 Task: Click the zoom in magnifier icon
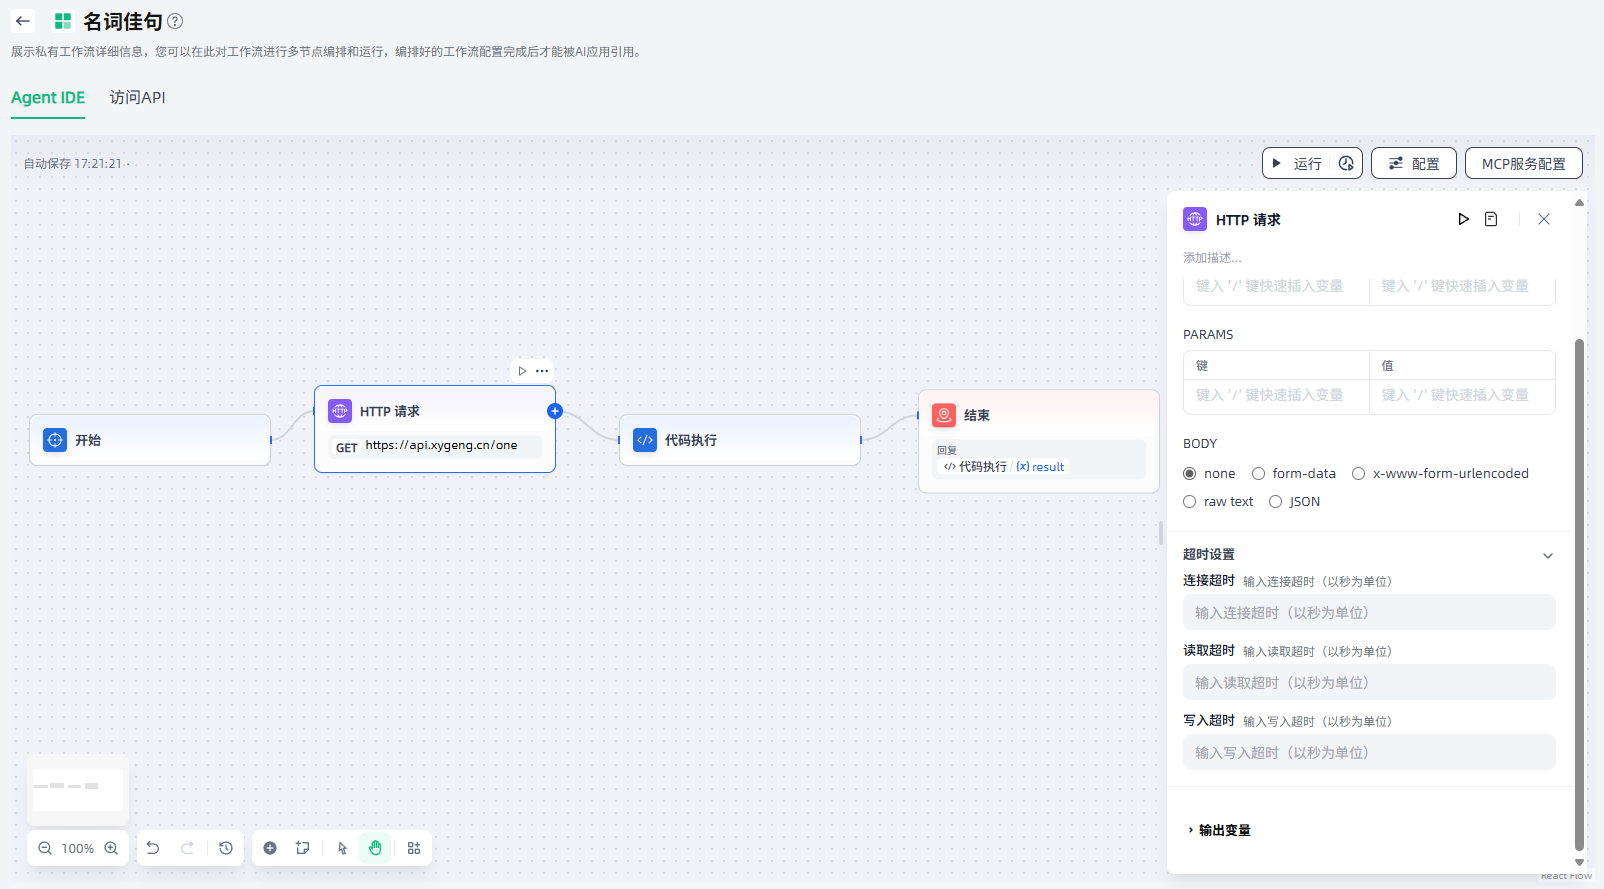coord(111,848)
